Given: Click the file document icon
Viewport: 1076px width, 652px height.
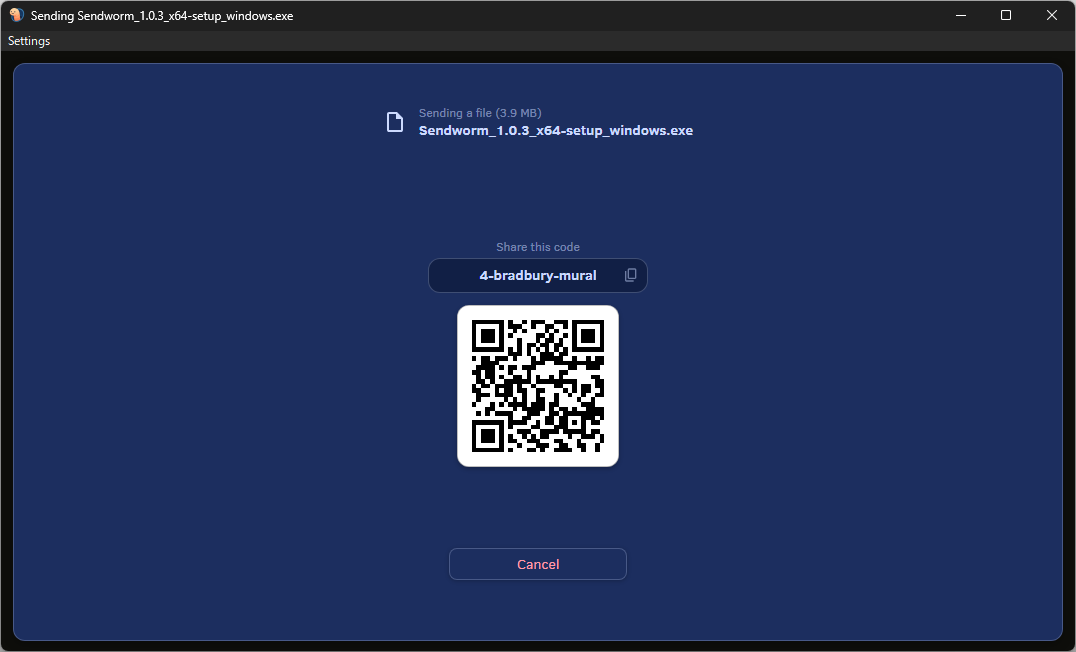Looking at the screenshot, I should click(x=395, y=122).
